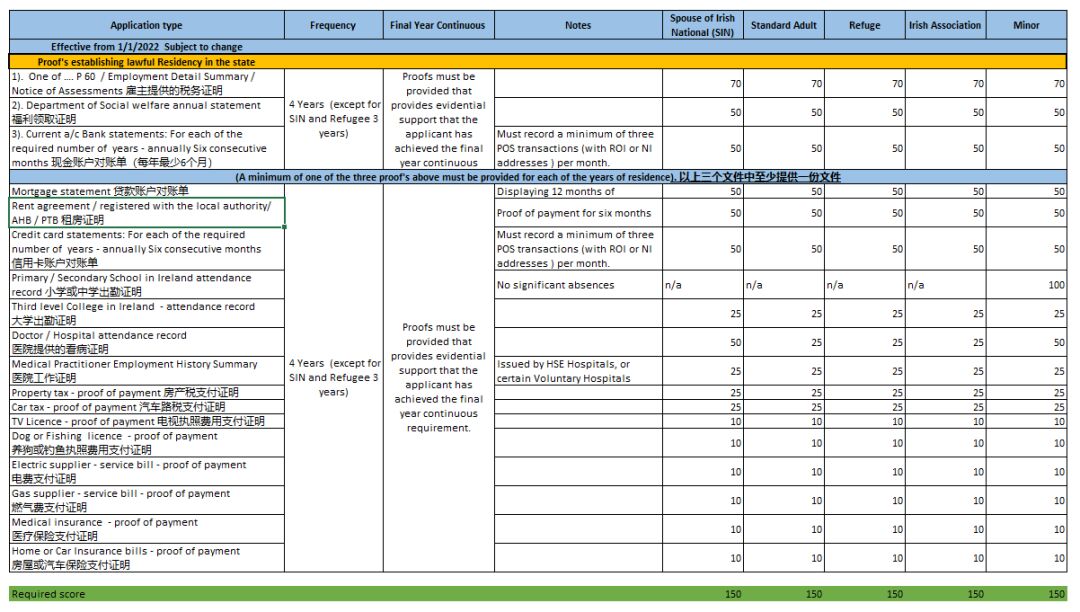Click the "Refuge" column header
This screenshot has height=612, width=1080.
point(864,26)
